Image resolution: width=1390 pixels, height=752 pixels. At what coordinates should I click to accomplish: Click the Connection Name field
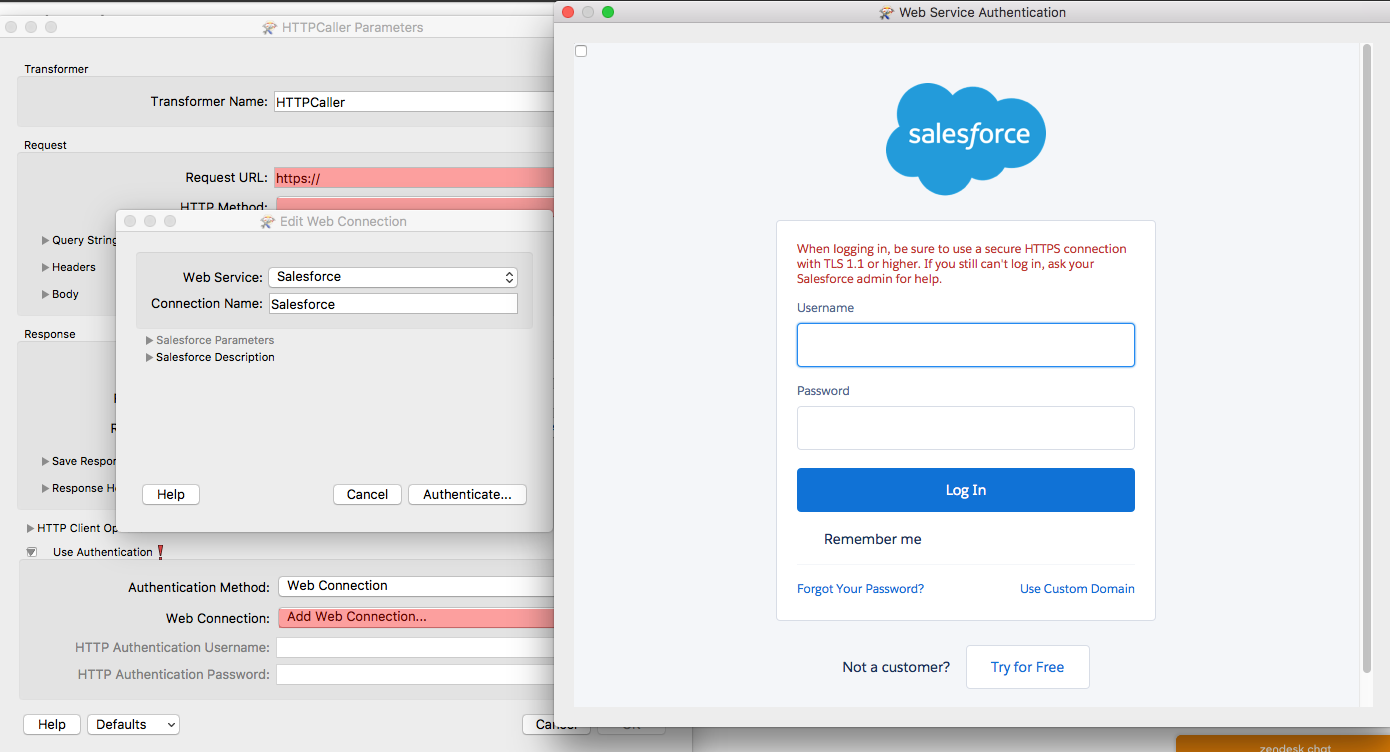click(x=392, y=304)
